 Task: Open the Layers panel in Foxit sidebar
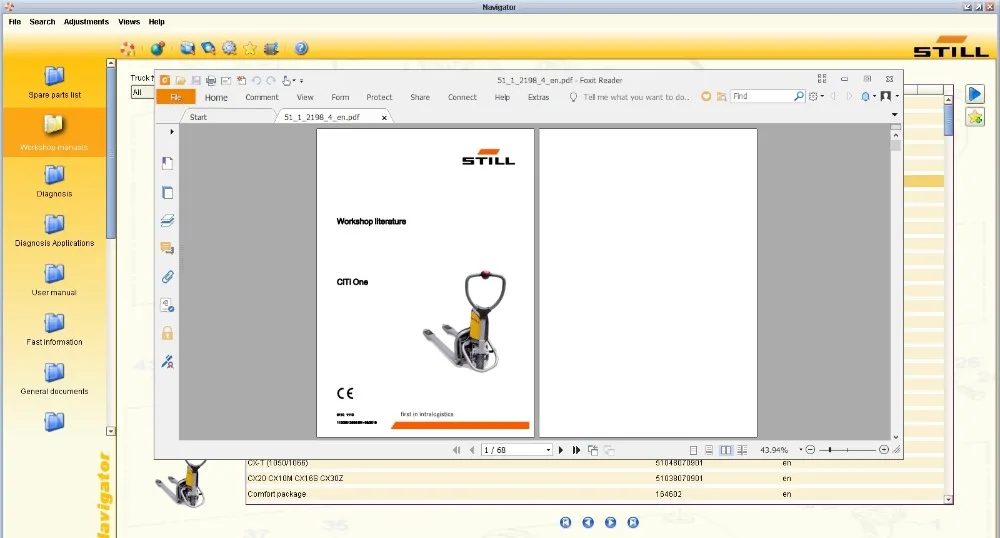(167, 221)
